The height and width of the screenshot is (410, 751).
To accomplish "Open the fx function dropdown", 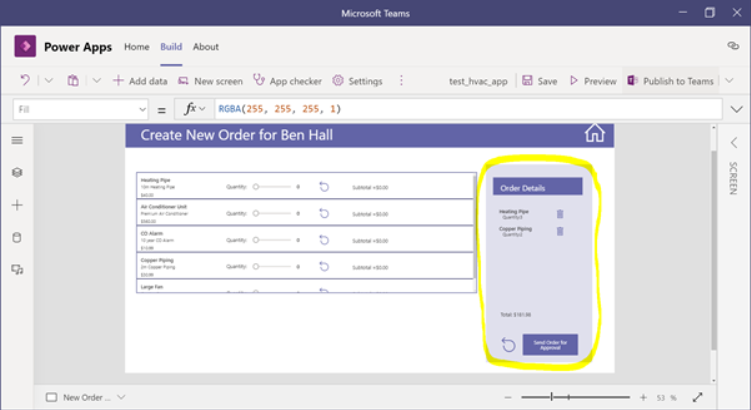I will tap(194, 109).
